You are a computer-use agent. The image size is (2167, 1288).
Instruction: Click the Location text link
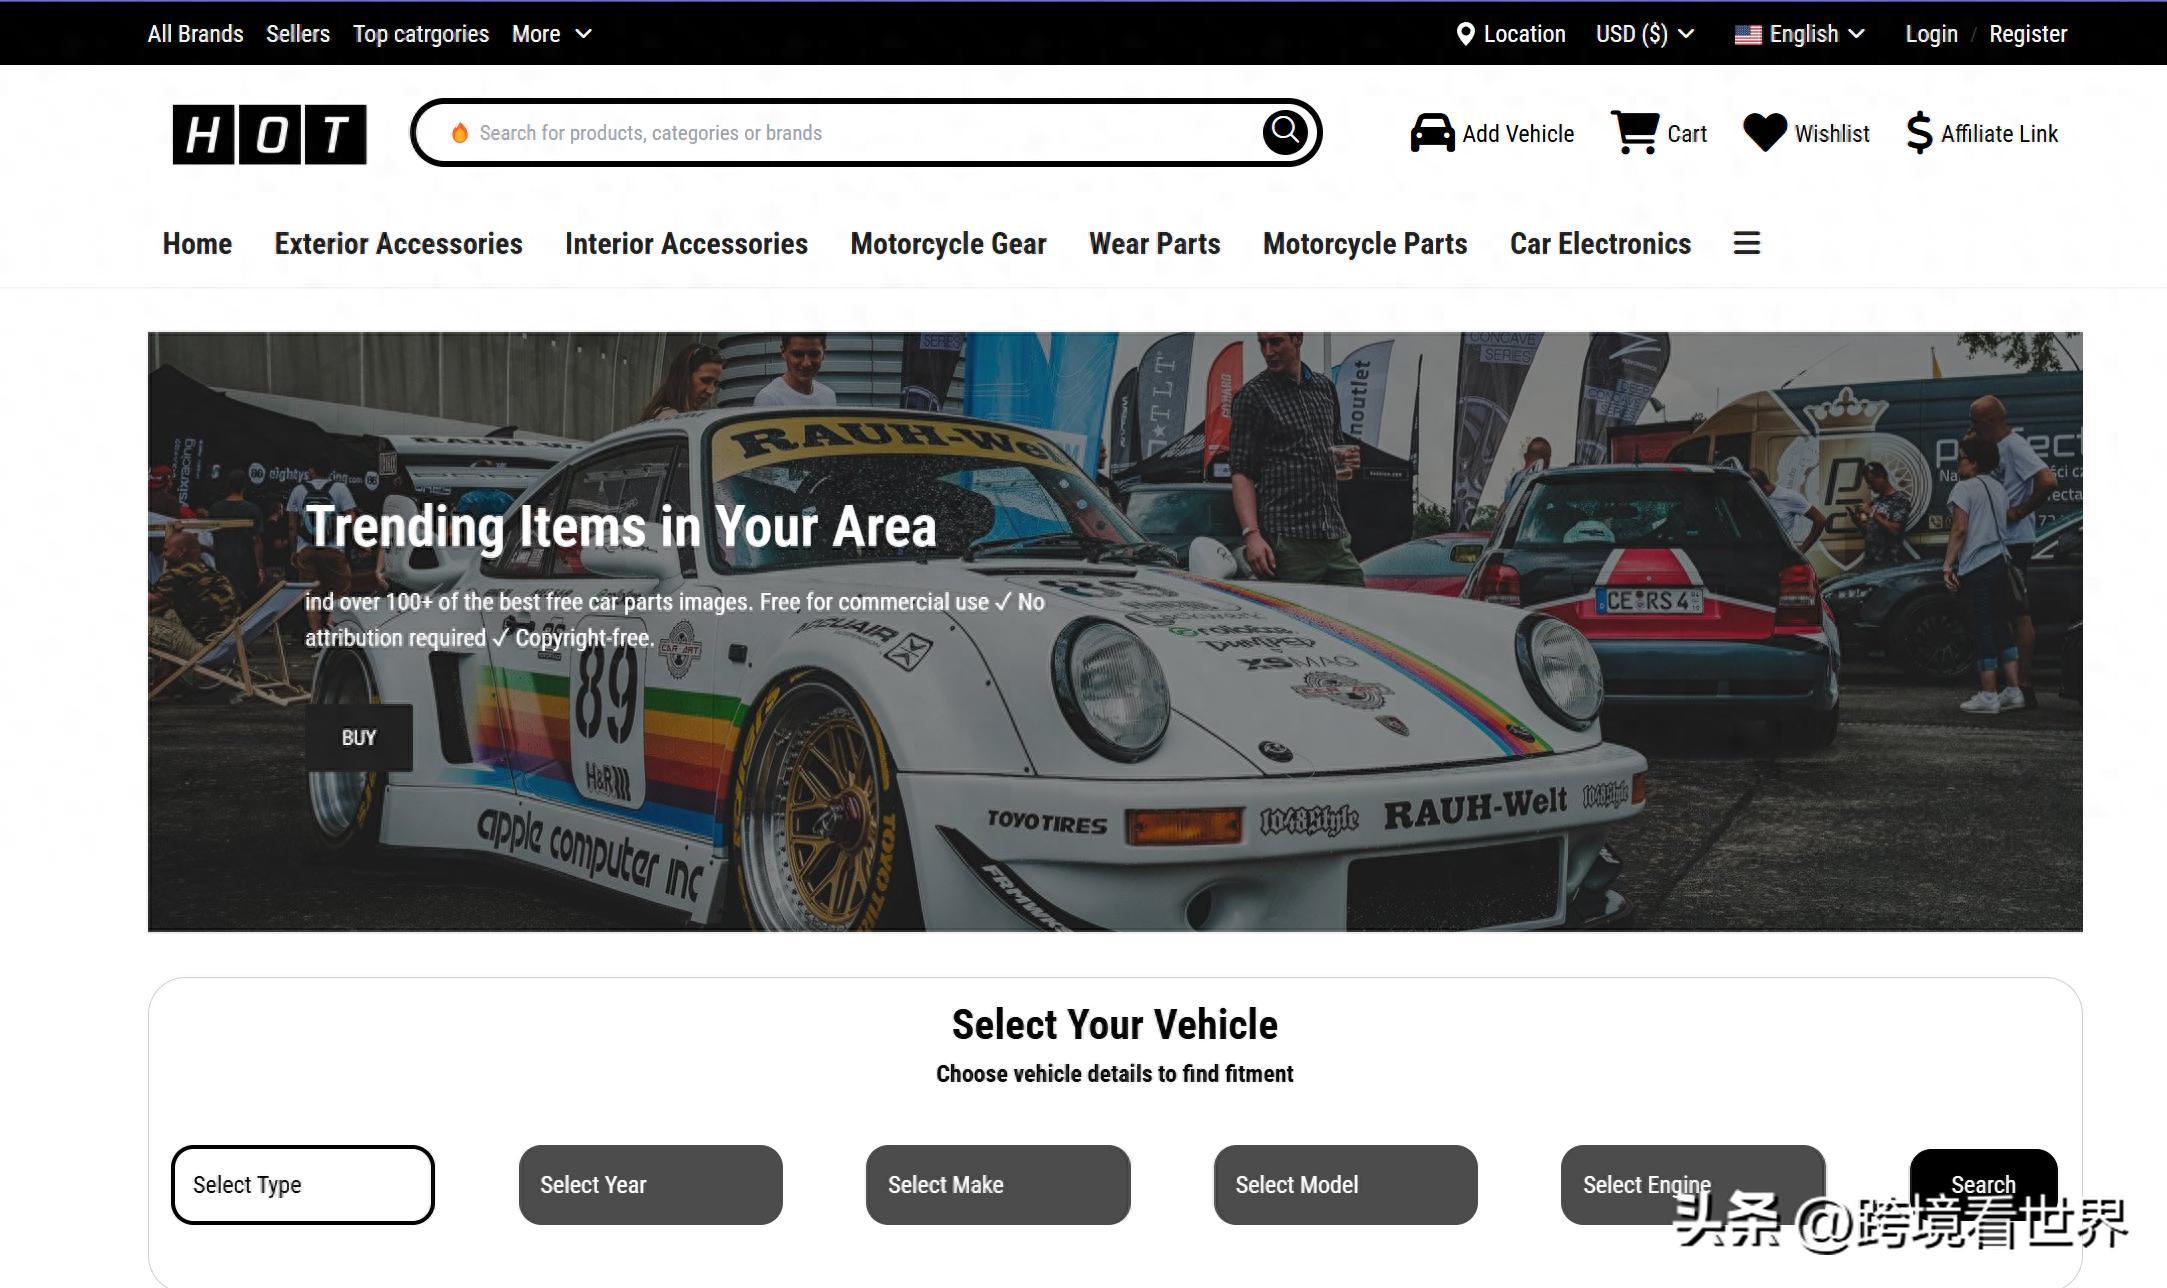click(x=1524, y=34)
